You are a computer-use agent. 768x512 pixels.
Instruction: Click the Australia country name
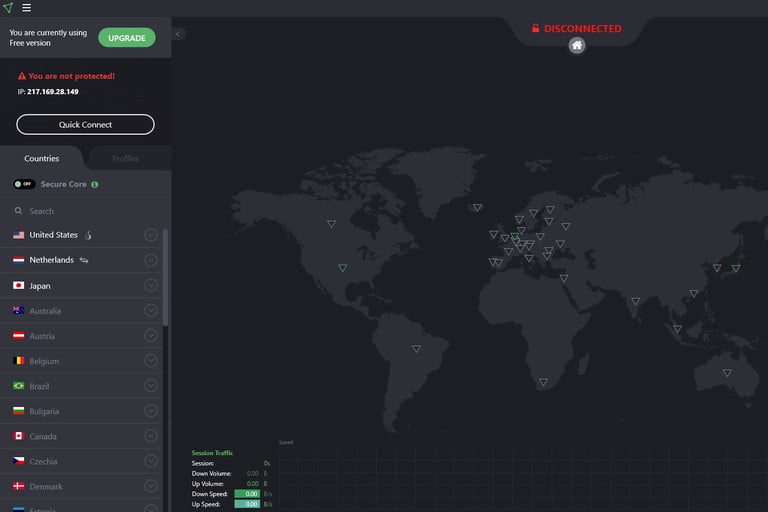[x=45, y=311]
